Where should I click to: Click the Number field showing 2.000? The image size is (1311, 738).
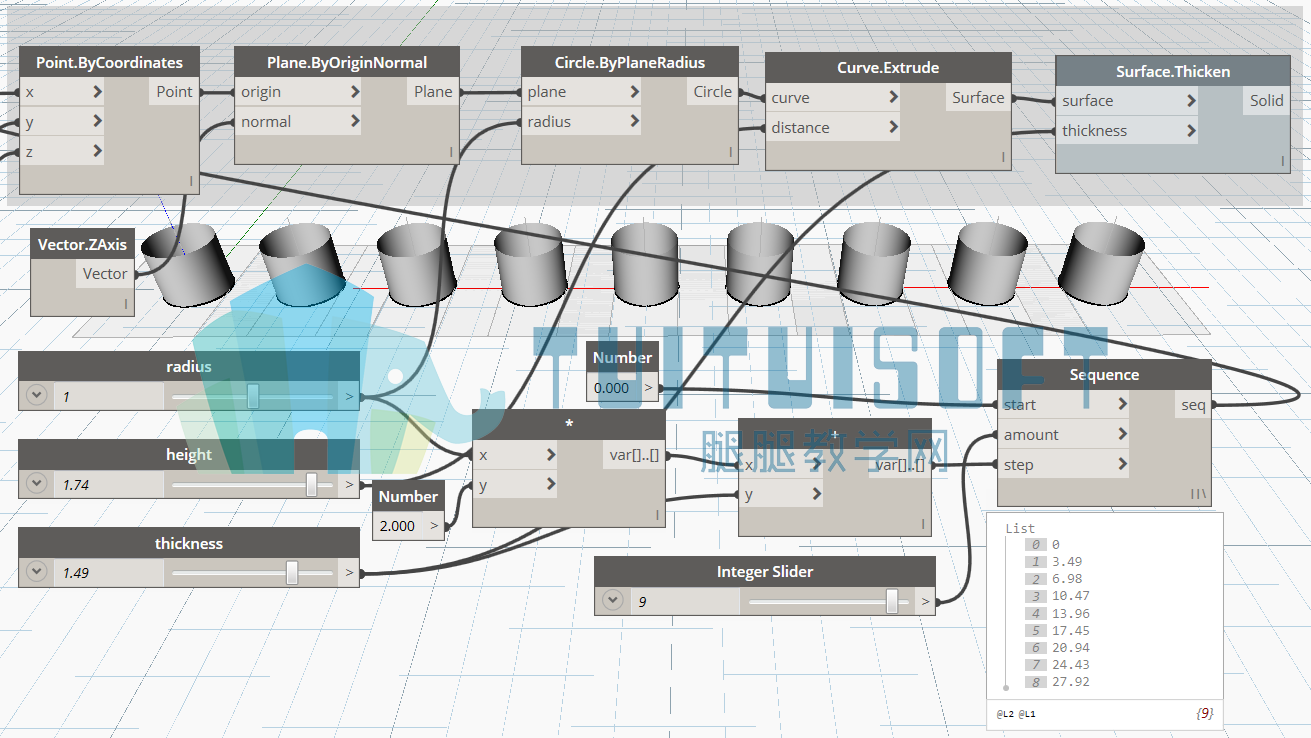click(399, 526)
